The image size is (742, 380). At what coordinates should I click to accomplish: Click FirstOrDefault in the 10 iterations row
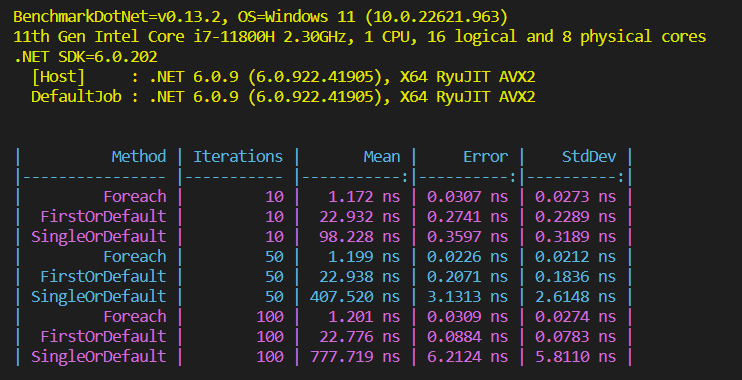click(103, 216)
